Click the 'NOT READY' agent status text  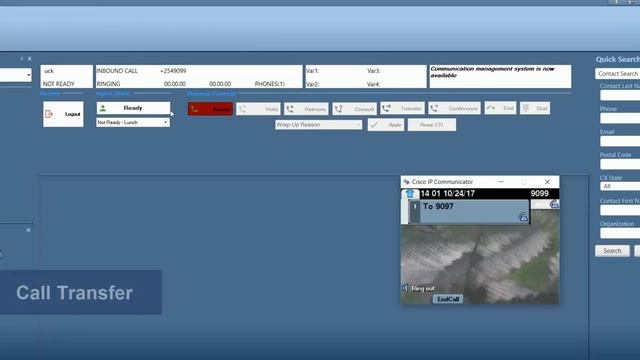[x=59, y=84]
